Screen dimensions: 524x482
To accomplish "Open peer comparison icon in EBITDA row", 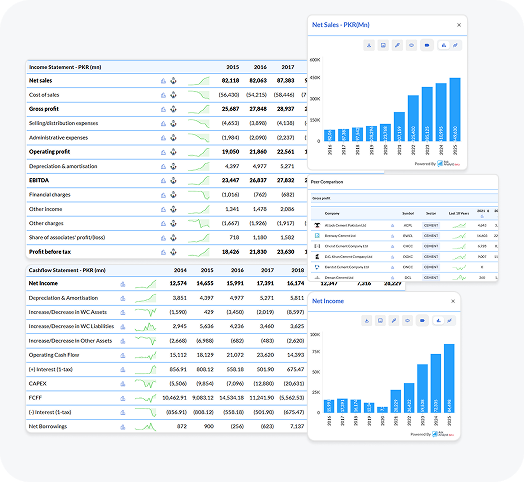I will click(x=173, y=180).
